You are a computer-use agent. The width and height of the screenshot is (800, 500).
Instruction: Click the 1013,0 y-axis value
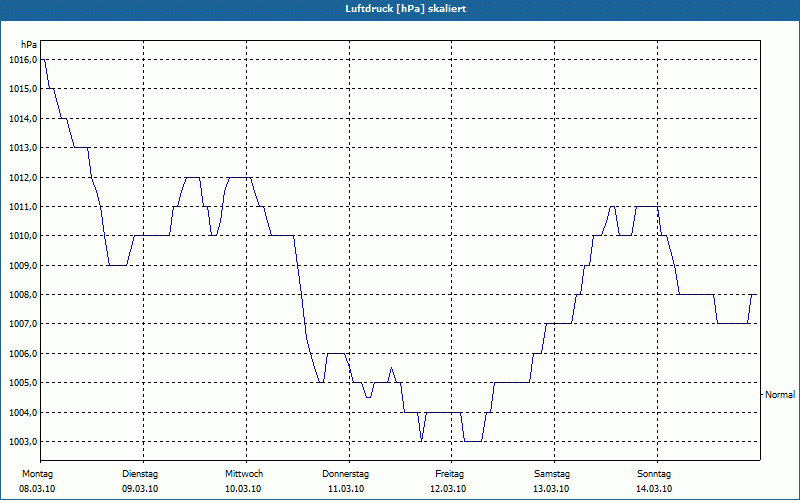tap(23, 148)
